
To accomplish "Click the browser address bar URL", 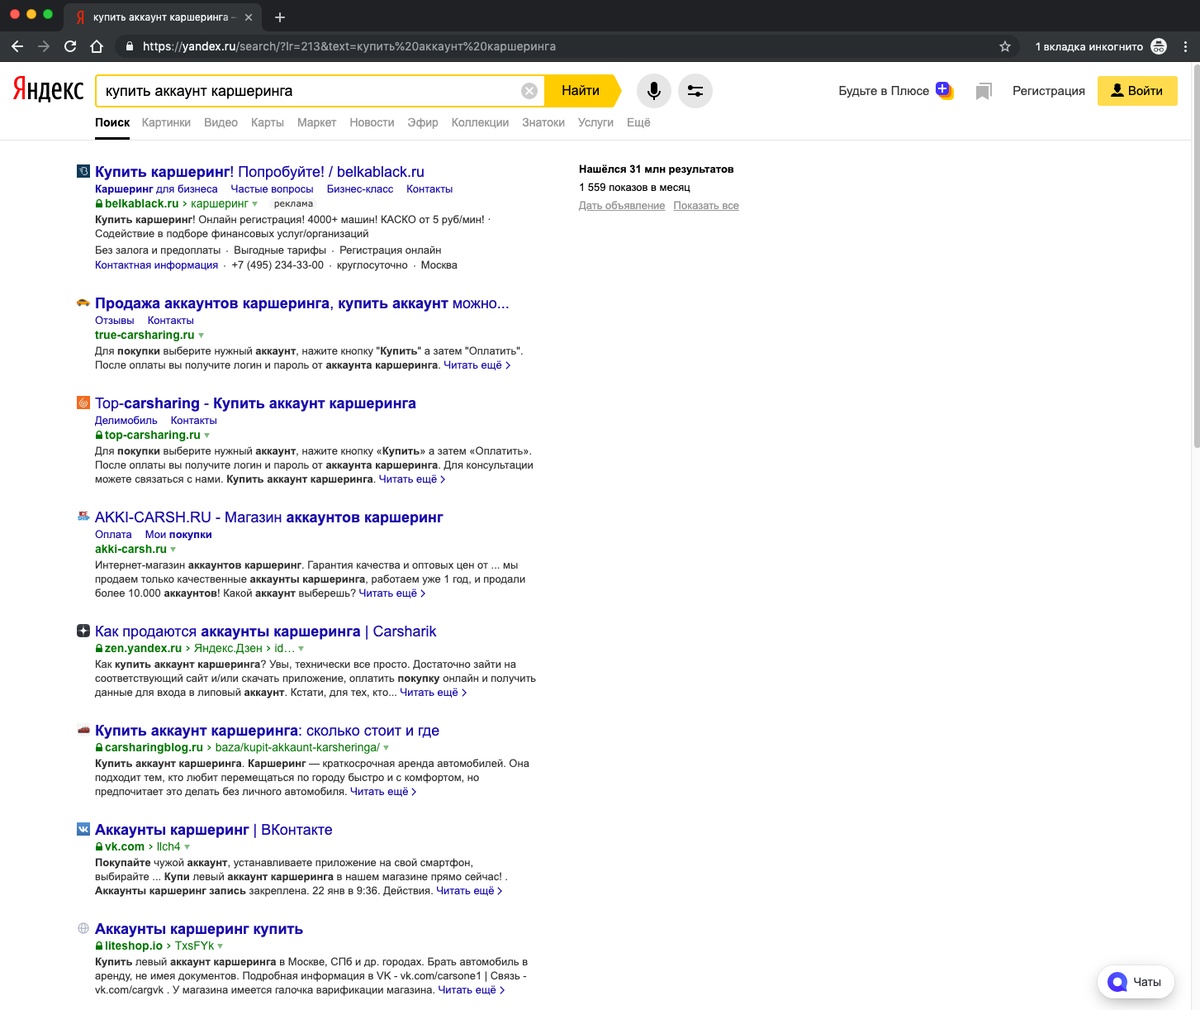I will click(x=349, y=46).
